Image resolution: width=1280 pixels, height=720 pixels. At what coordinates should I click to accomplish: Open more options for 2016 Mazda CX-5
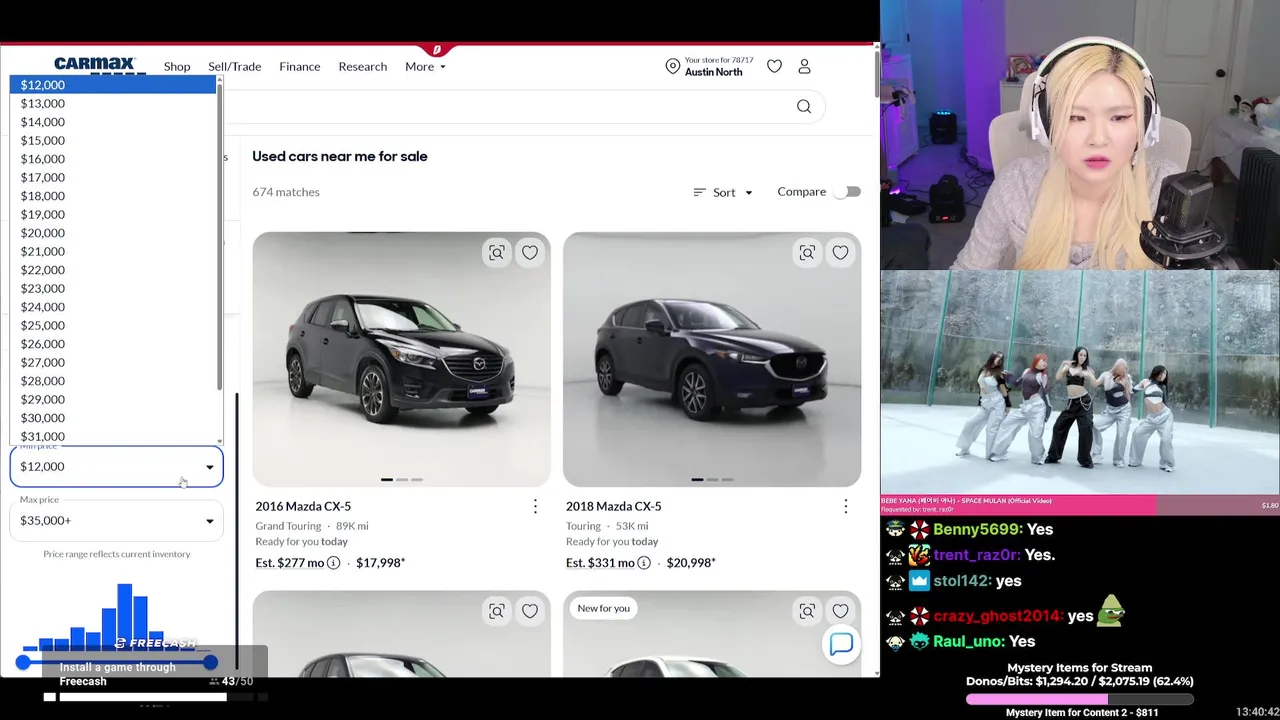pyautogui.click(x=535, y=506)
